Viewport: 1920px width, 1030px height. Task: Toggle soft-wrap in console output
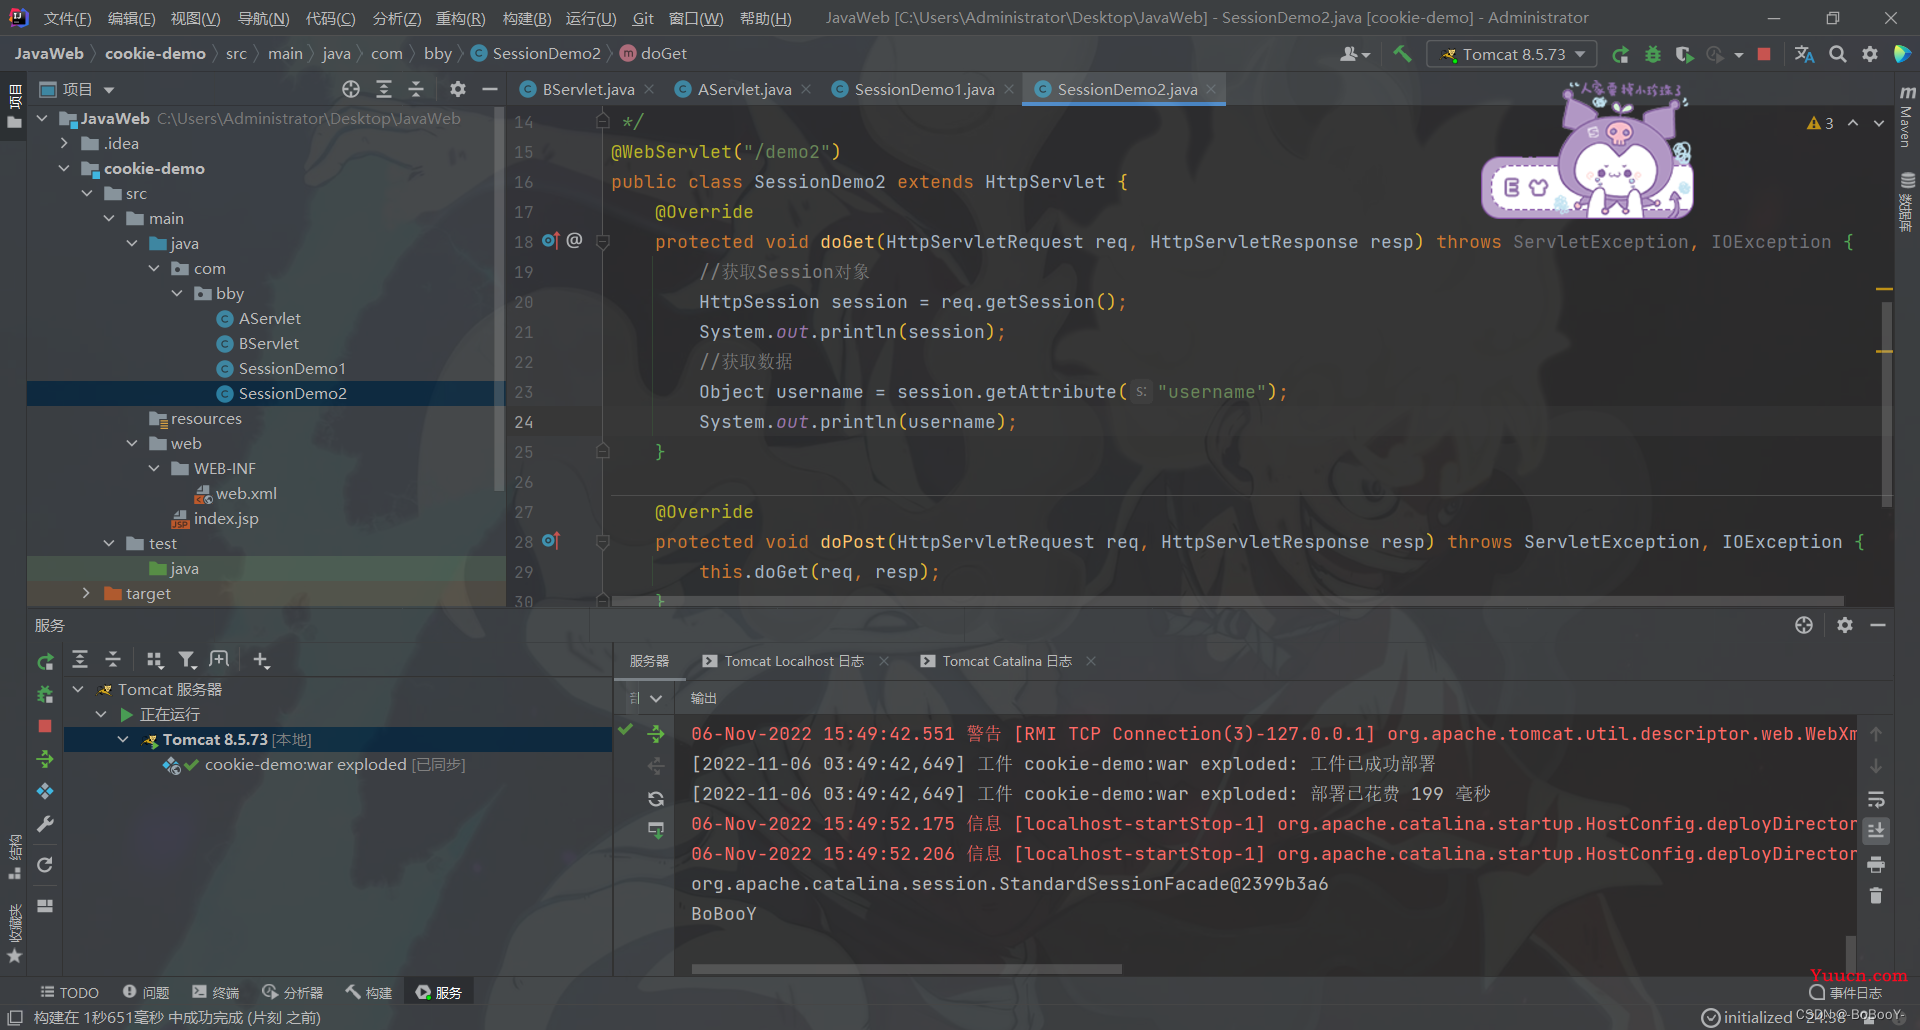(1876, 799)
